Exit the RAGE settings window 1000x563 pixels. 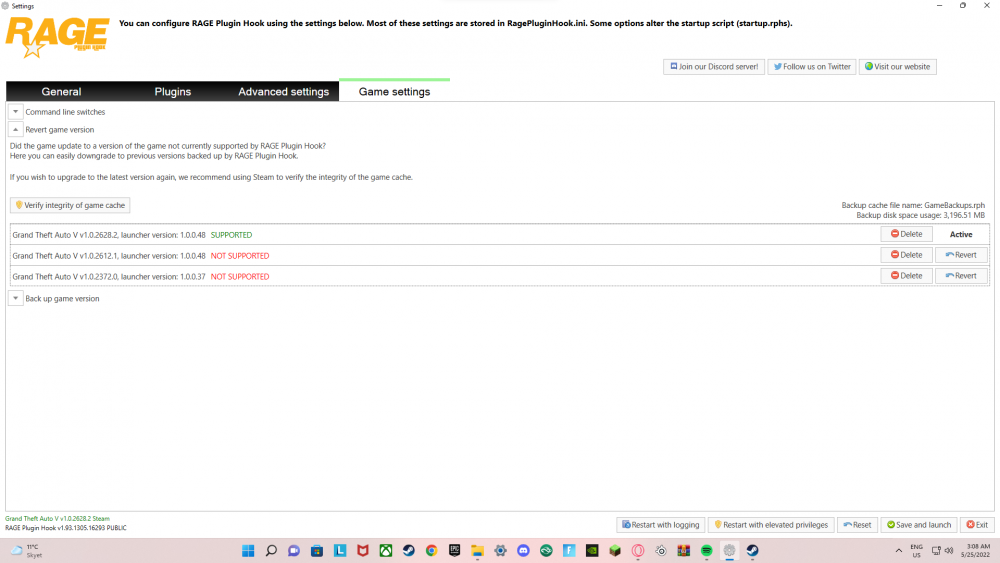[977, 525]
